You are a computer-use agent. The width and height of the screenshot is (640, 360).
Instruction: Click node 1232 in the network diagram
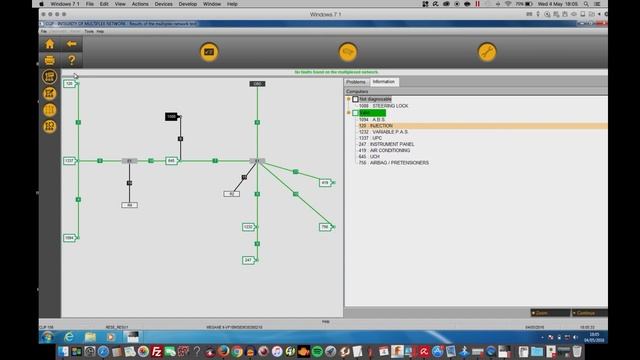249,227
